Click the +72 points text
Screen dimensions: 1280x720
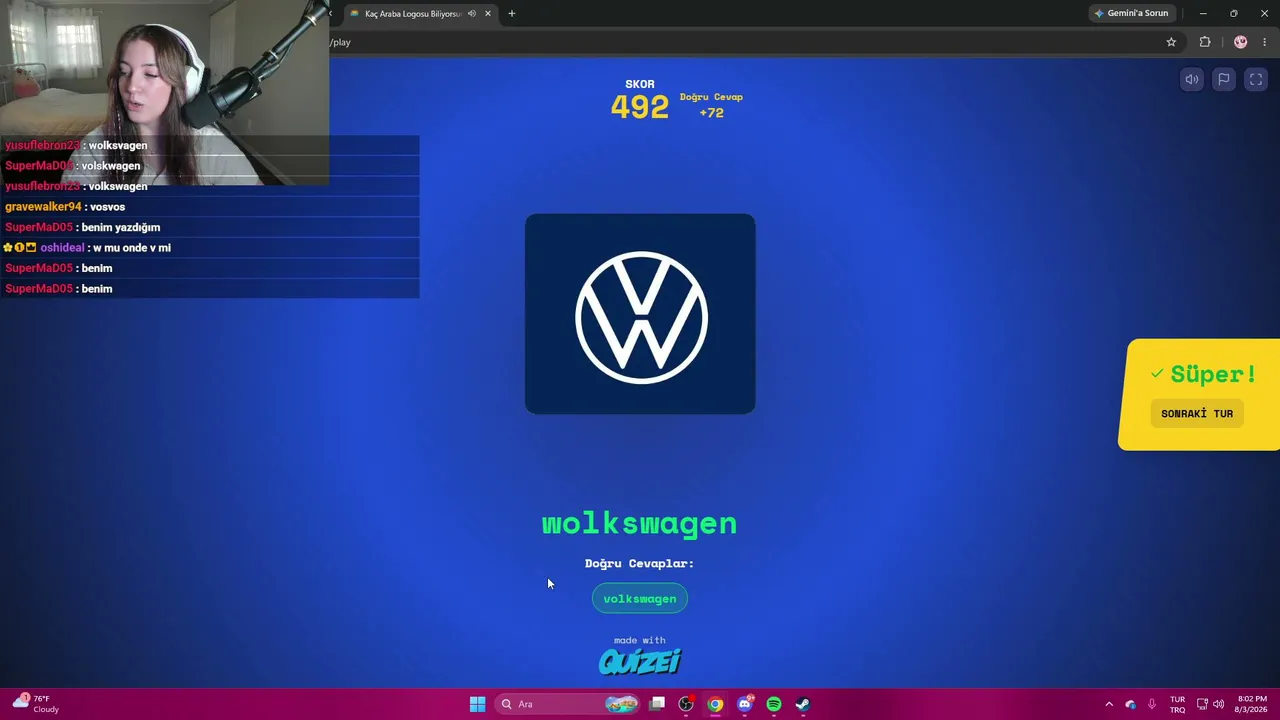point(711,112)
